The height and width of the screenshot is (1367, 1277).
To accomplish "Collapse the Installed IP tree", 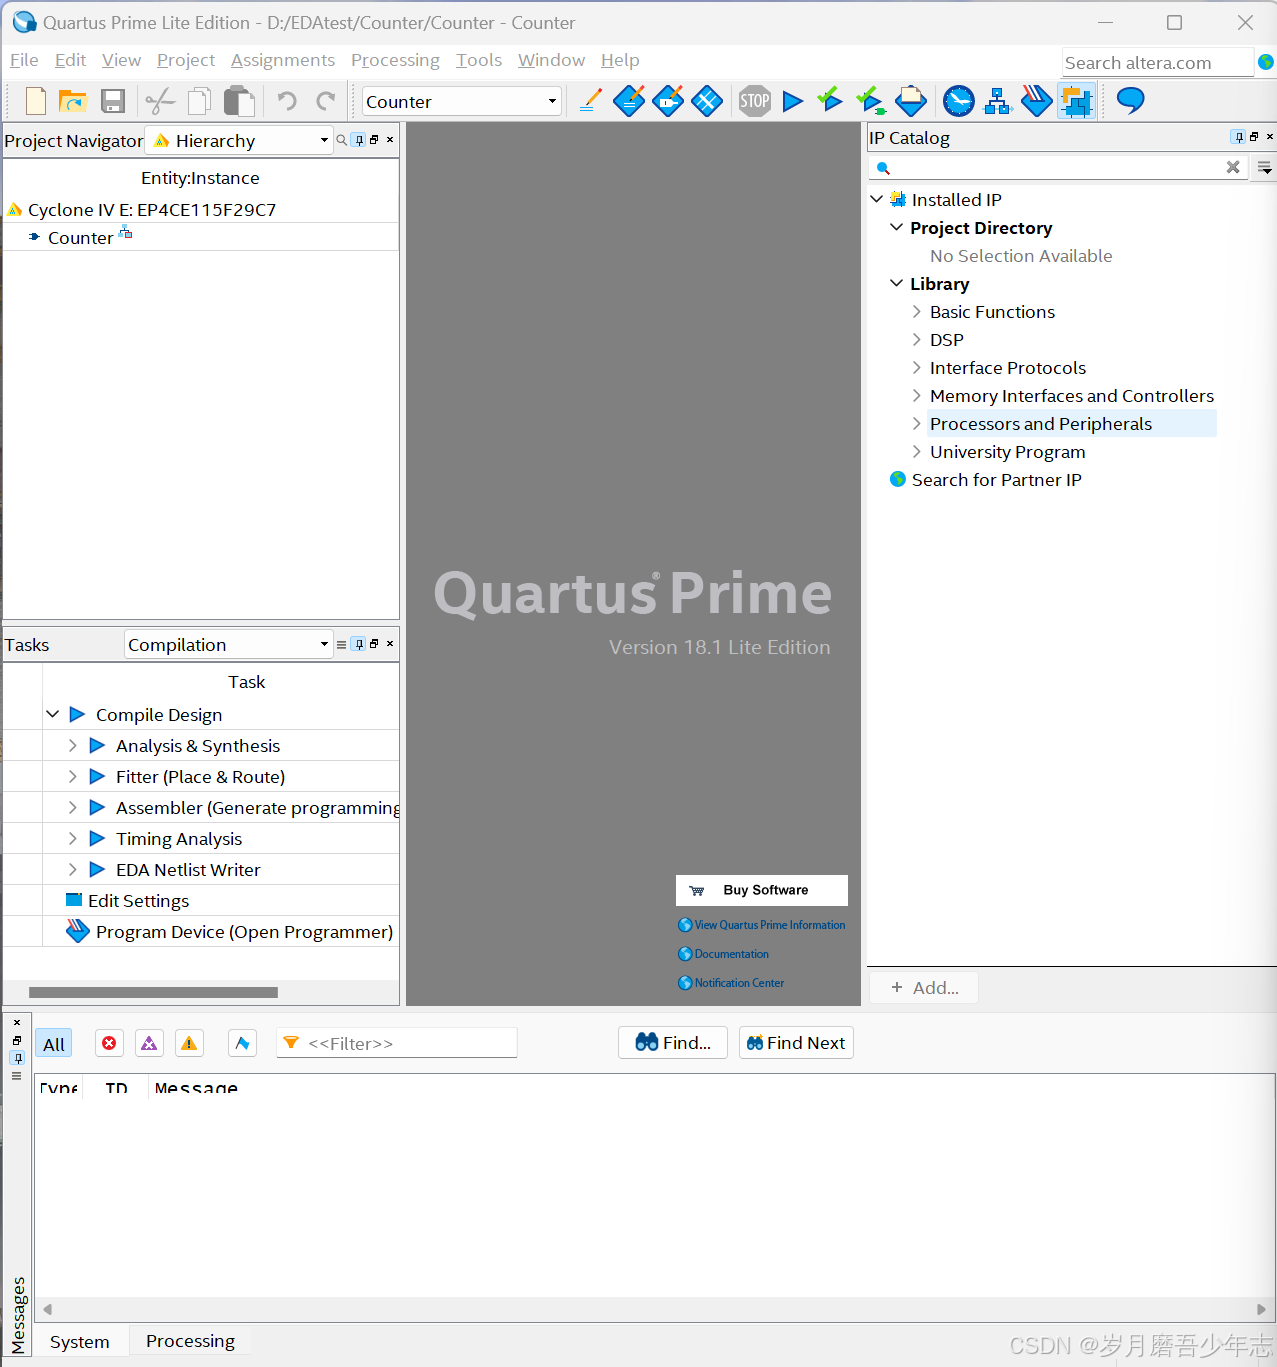I will (877, 199).
